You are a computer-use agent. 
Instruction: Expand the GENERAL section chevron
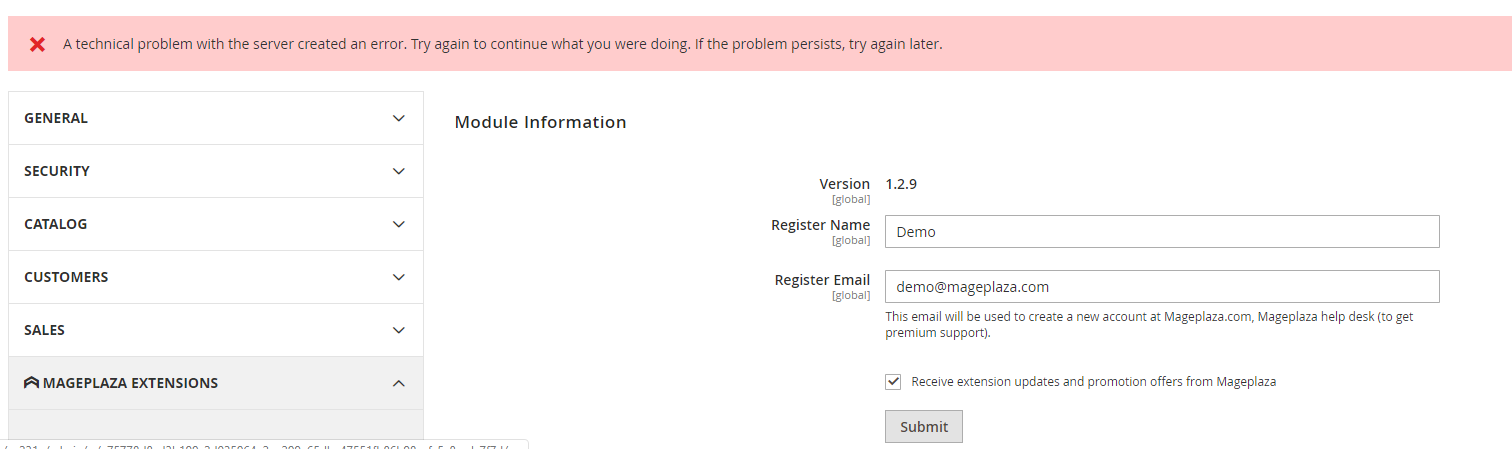tap(399, 118)
